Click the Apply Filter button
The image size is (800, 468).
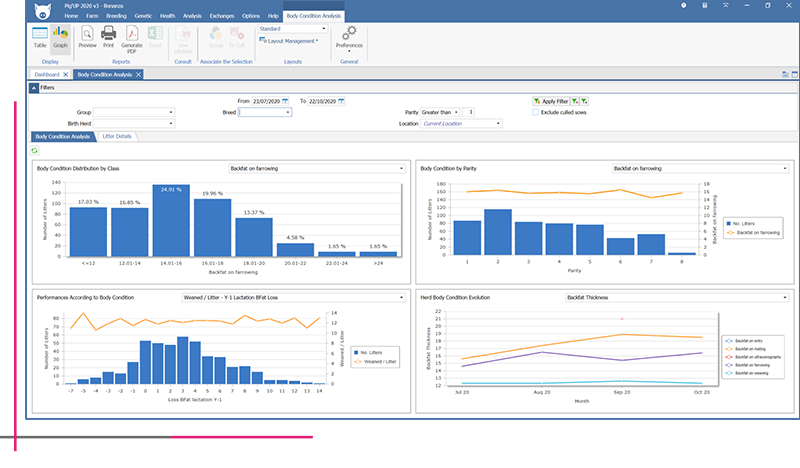tap(551, 101)
